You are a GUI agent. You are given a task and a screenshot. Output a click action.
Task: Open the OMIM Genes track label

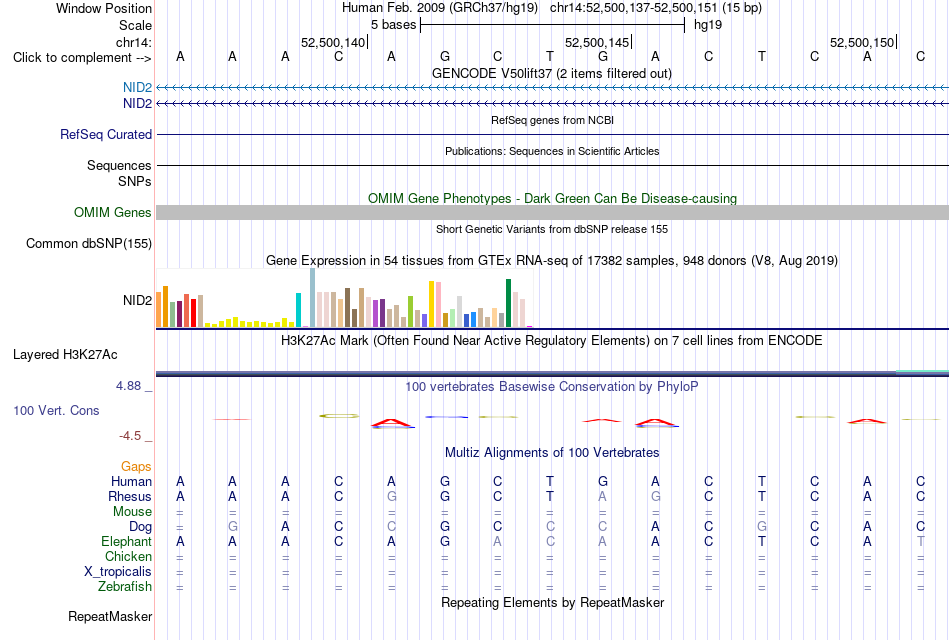(x=112, y=213)
